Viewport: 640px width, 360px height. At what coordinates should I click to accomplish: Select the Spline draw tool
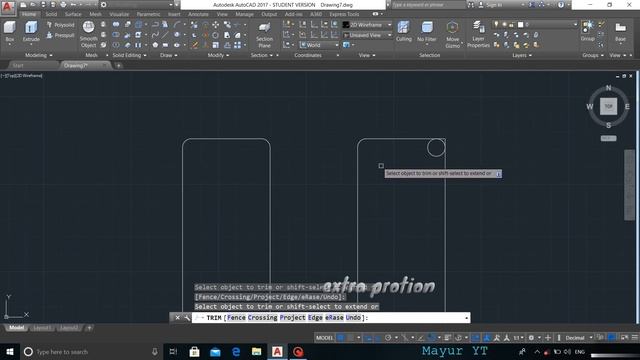click(155, 35)
